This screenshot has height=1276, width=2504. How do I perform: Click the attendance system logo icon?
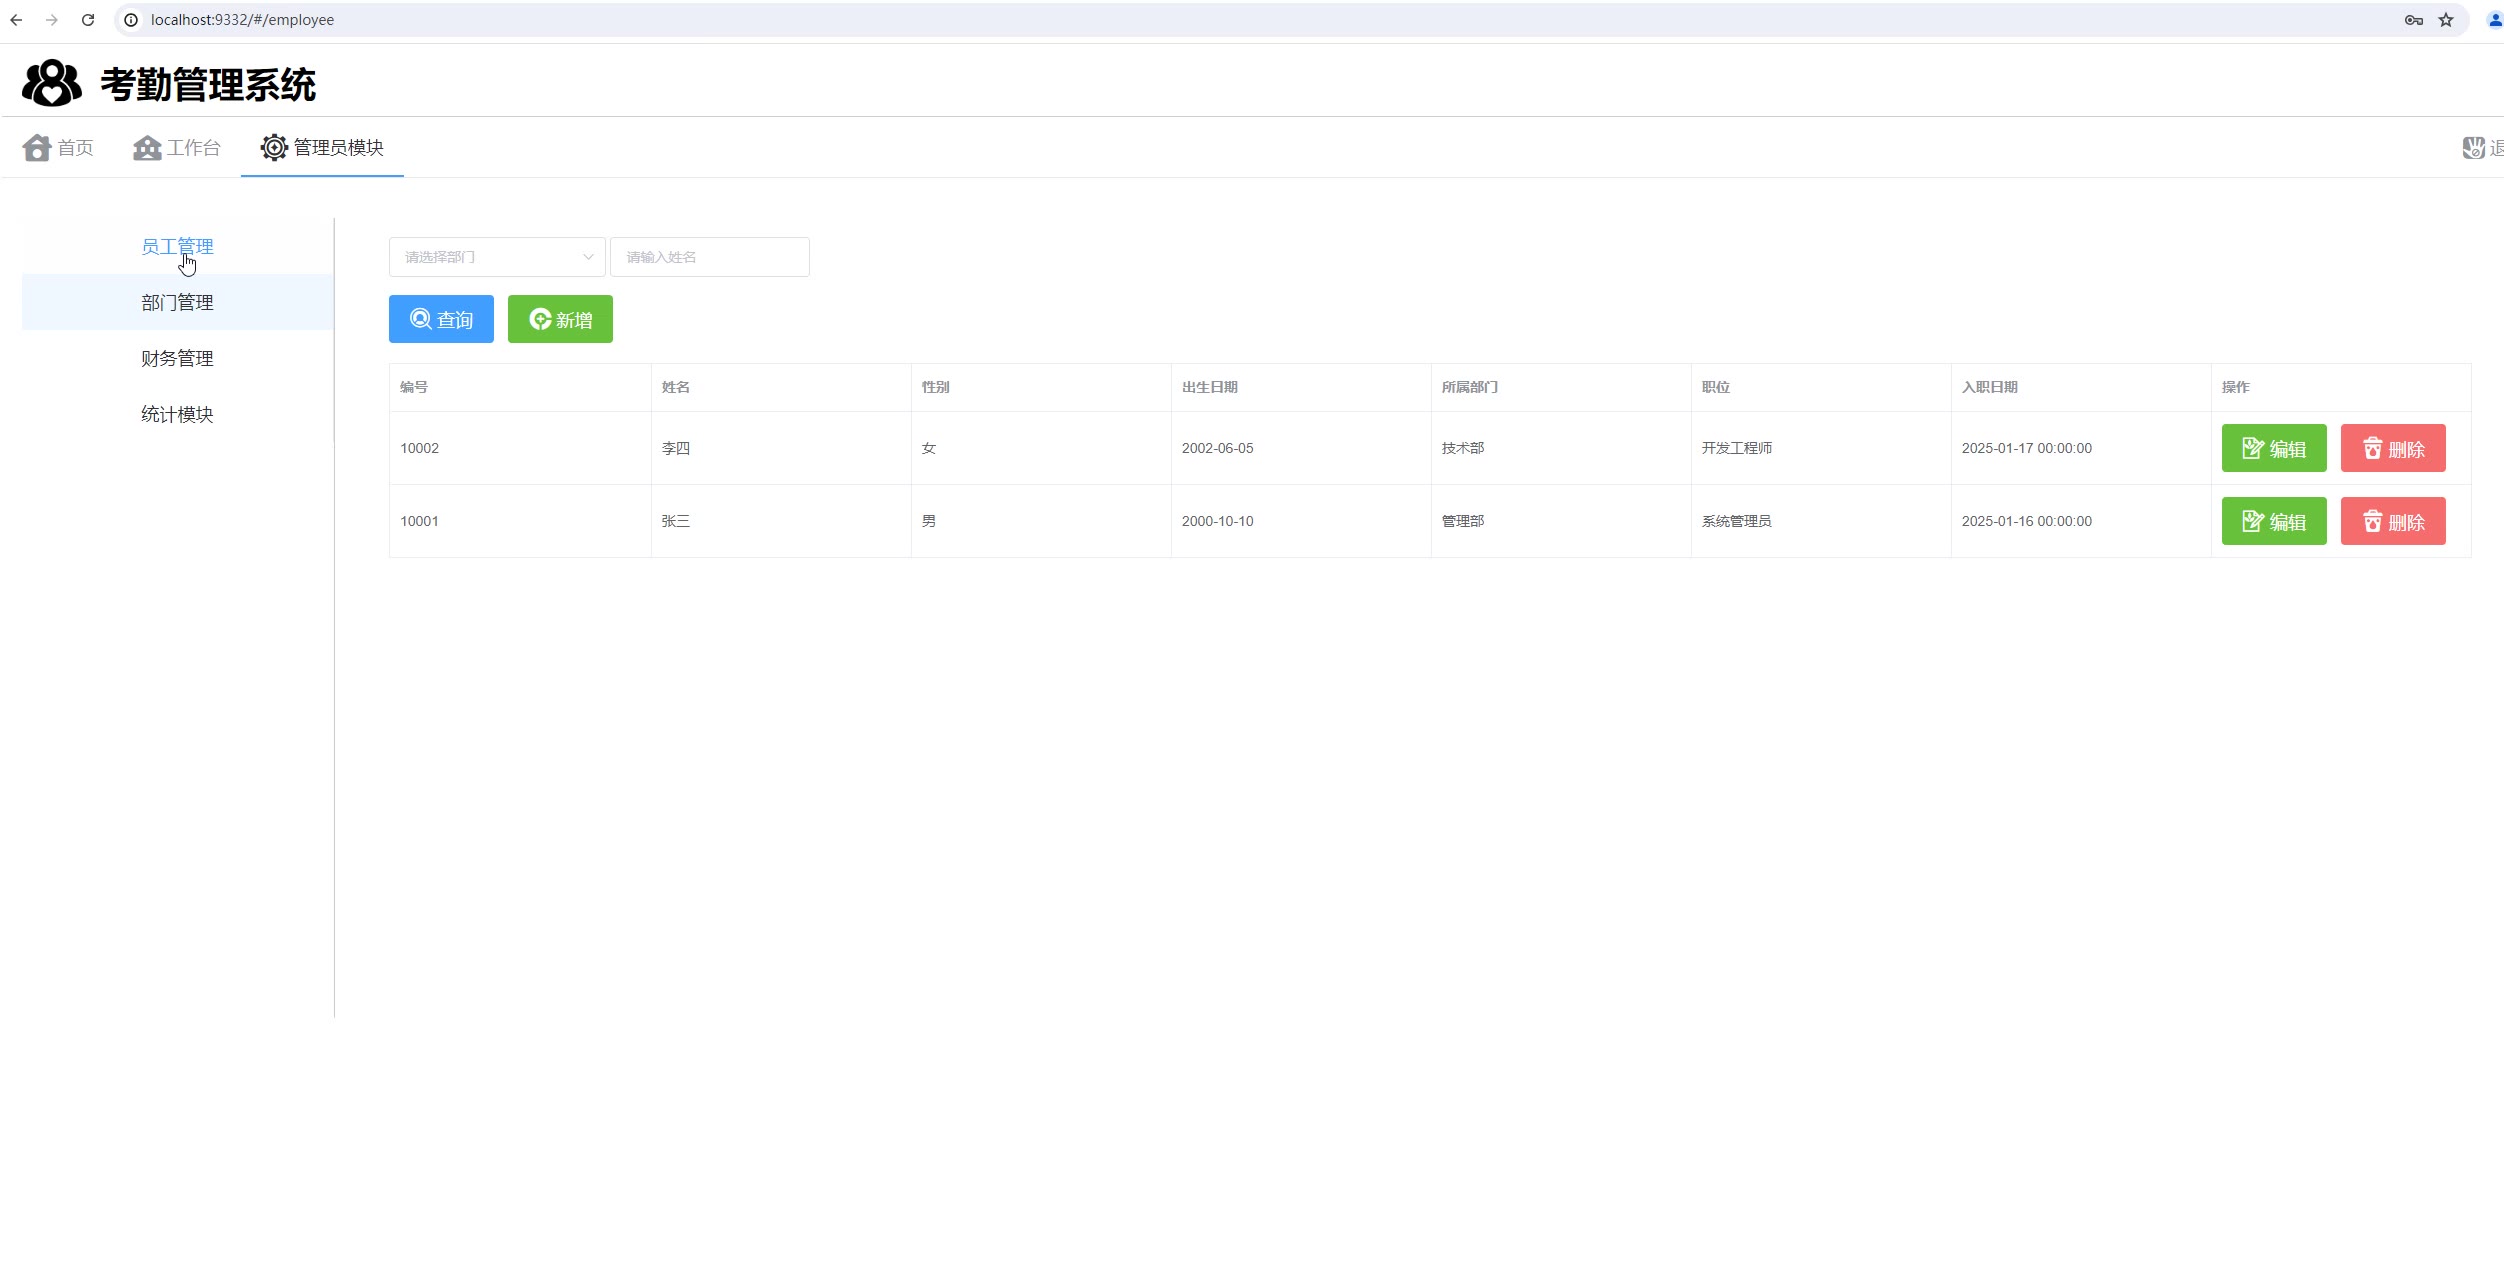[52, 83]
